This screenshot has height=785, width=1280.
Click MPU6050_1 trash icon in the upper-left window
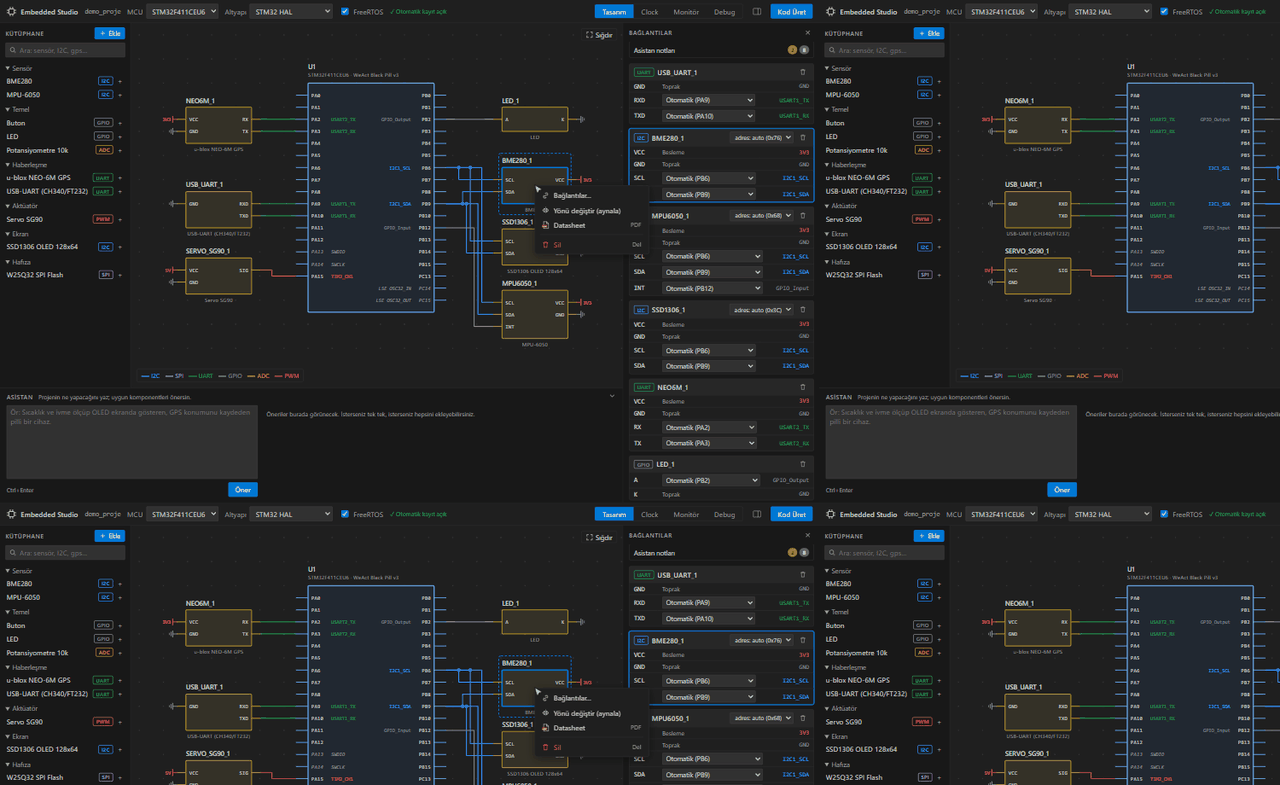click(803, 215)
